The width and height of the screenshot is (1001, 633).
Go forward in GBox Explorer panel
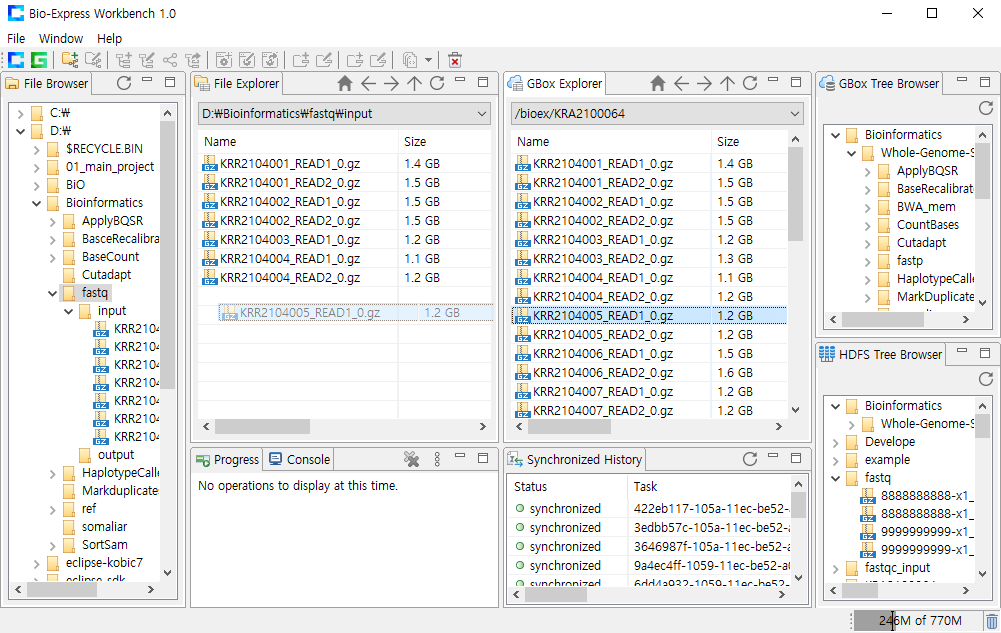pos(704,83)
